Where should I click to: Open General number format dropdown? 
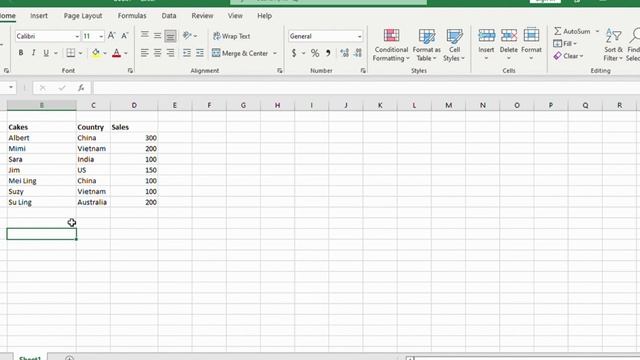(x=359, y=36)
